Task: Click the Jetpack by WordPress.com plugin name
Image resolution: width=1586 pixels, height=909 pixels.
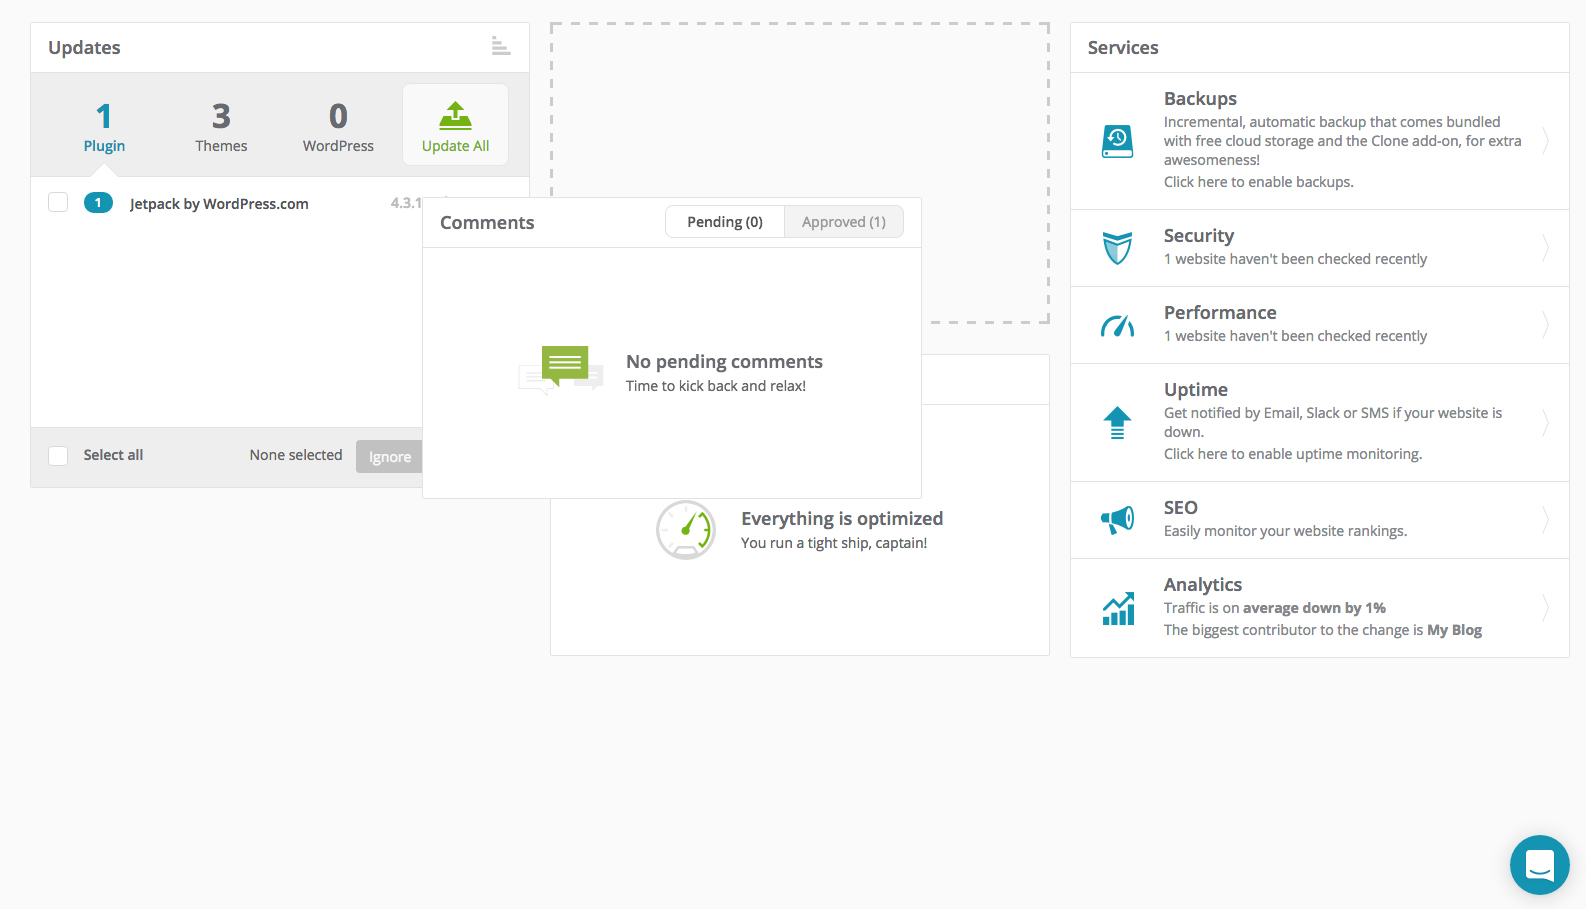Action: click(x=219, y=204)
